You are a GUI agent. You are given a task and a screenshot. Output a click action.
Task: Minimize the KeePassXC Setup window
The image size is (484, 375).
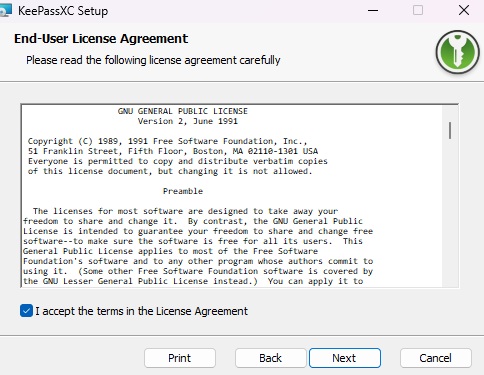[373, 11]
